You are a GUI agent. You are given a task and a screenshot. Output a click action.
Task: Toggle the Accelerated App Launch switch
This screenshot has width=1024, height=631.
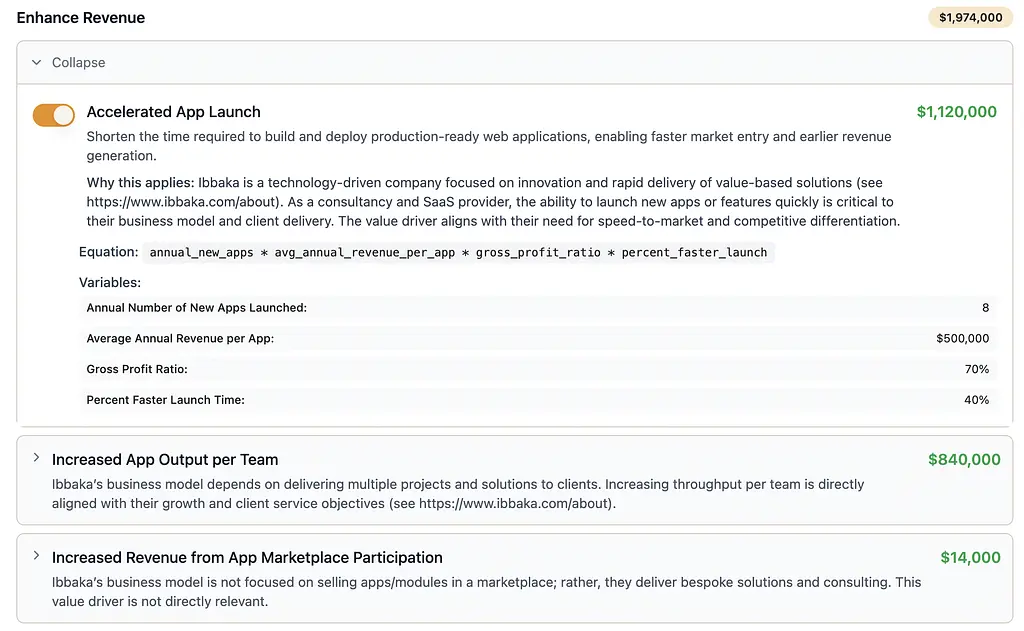(53, 115)
